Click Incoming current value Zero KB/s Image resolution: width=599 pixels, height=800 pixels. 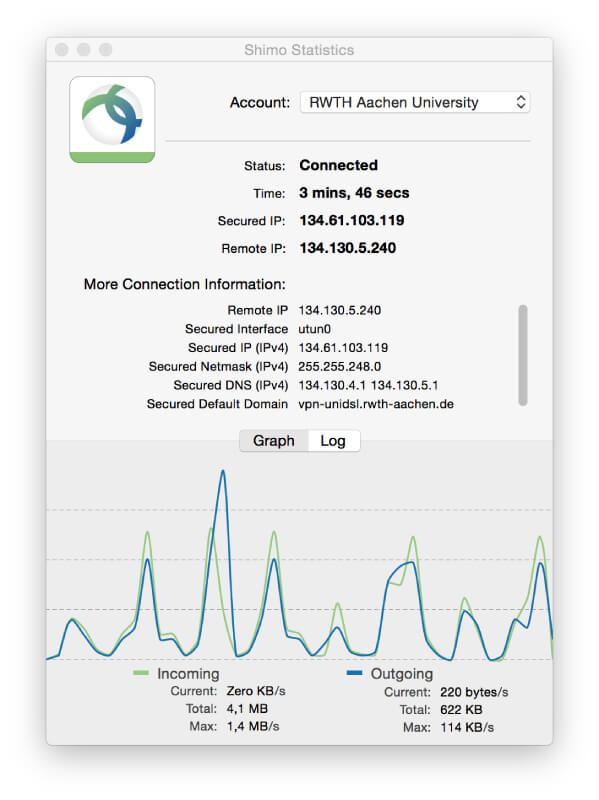pyautogui.click(x=256, y=691)
